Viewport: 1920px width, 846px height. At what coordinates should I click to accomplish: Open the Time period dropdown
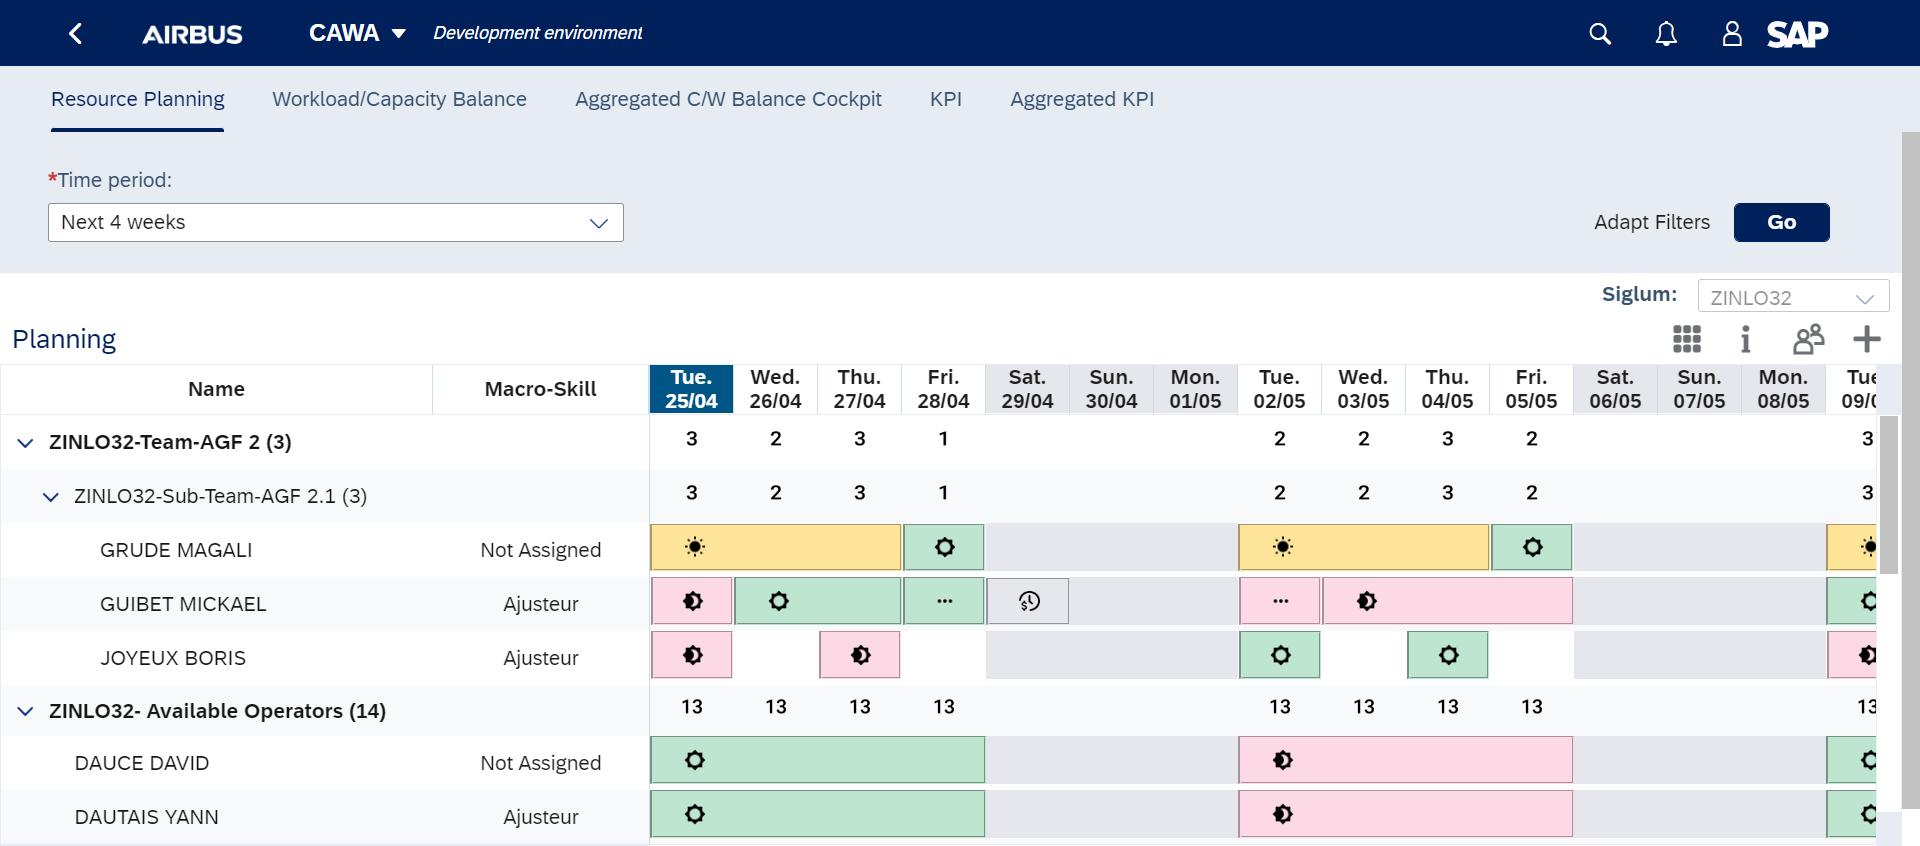(x=336, y=222)
